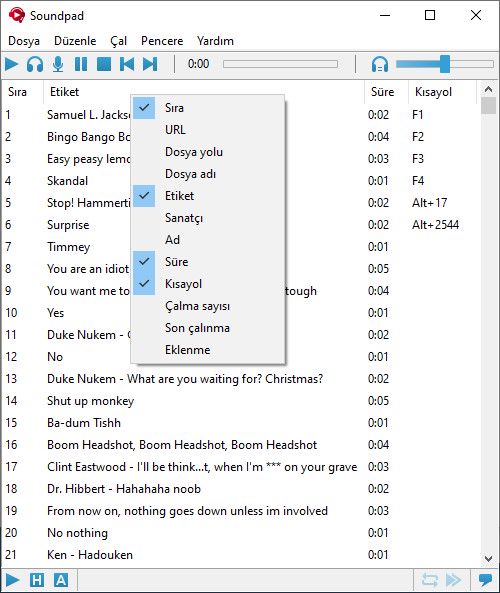Click the 0:00 elapsed time display
Viewport: 500px width, 593px height.
[198, 64]
